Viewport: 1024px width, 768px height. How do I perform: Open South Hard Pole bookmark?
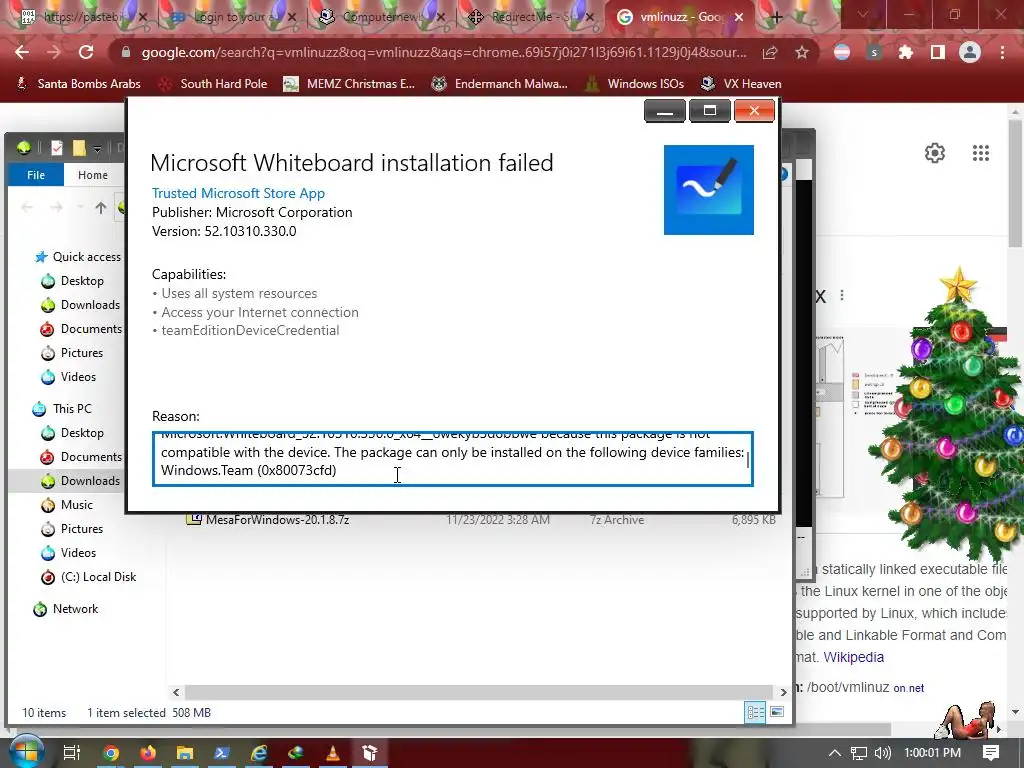tap(213, 84)
